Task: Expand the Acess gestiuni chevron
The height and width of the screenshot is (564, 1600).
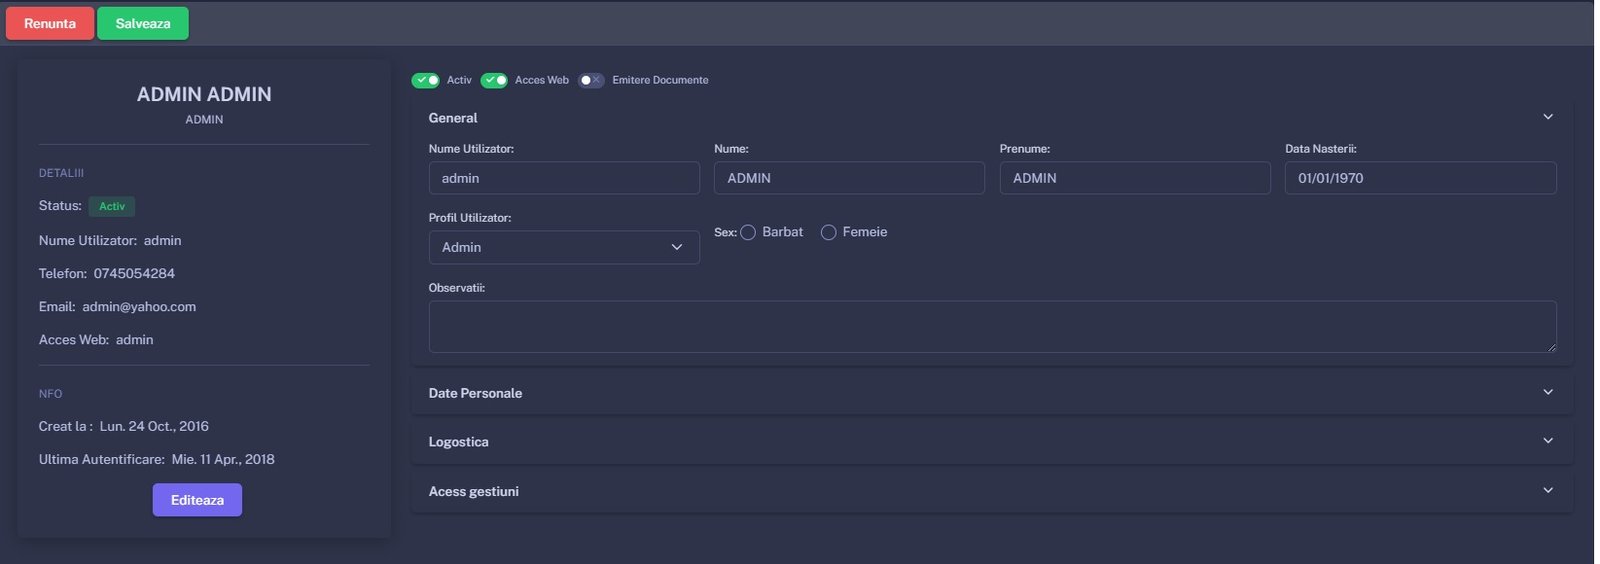Action: 1547,490
